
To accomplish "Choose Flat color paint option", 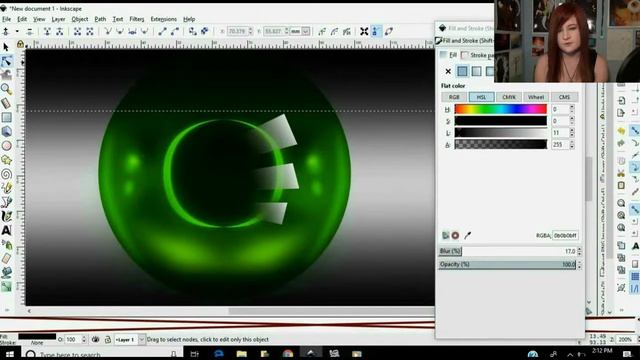I will click(462, 71).
